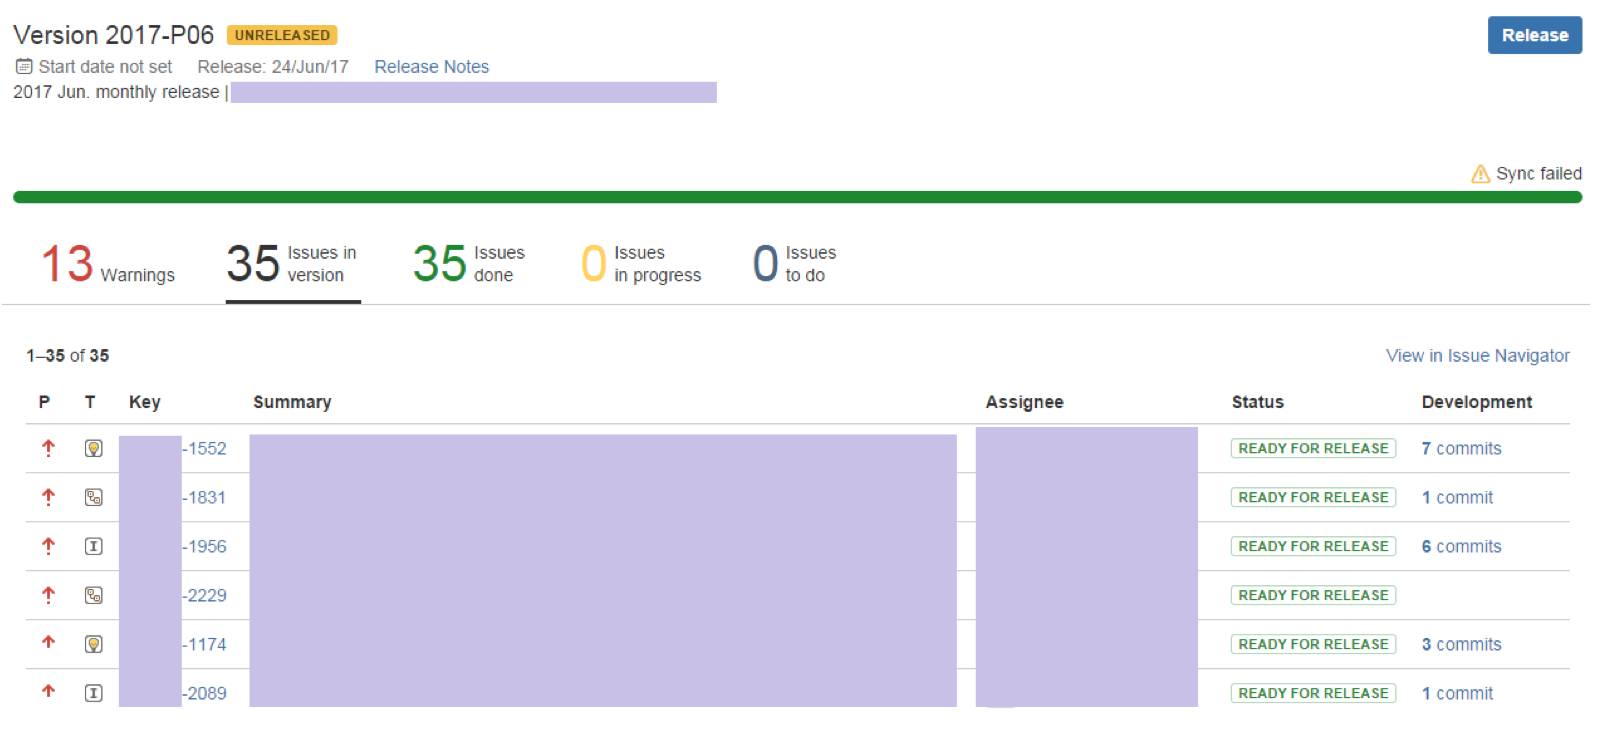This screenshot has height=736, width=1602.
Task: Click the priority arrow icon for issue -1174
Action: pos(48,644)
